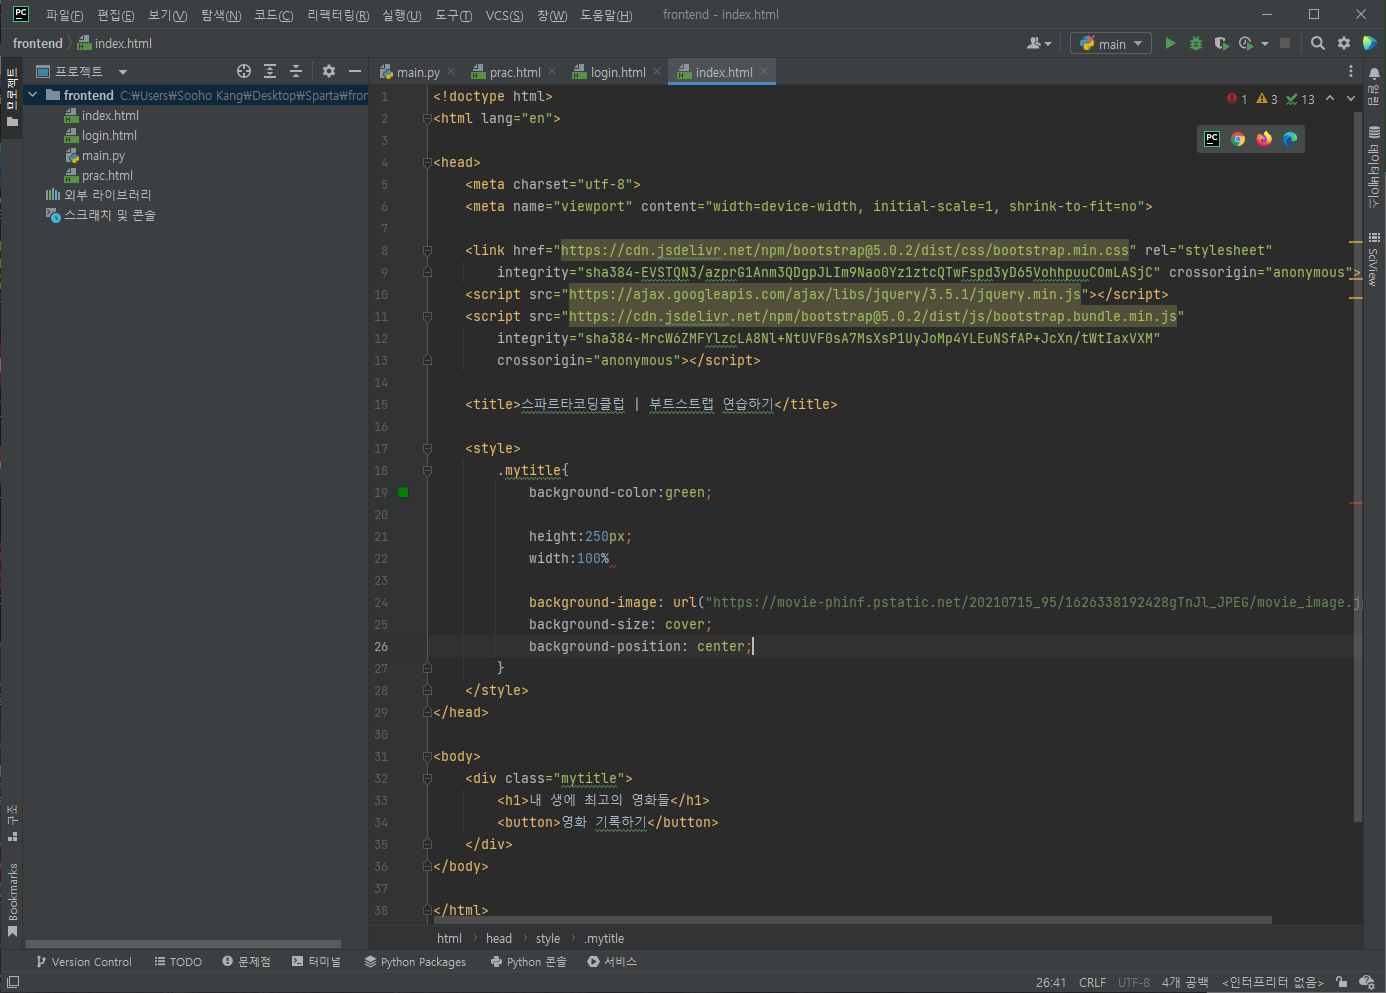The height and width of the screenshot is (993, 1386).
Task: Show the three warnings indicator
Action: (1267, 99)
